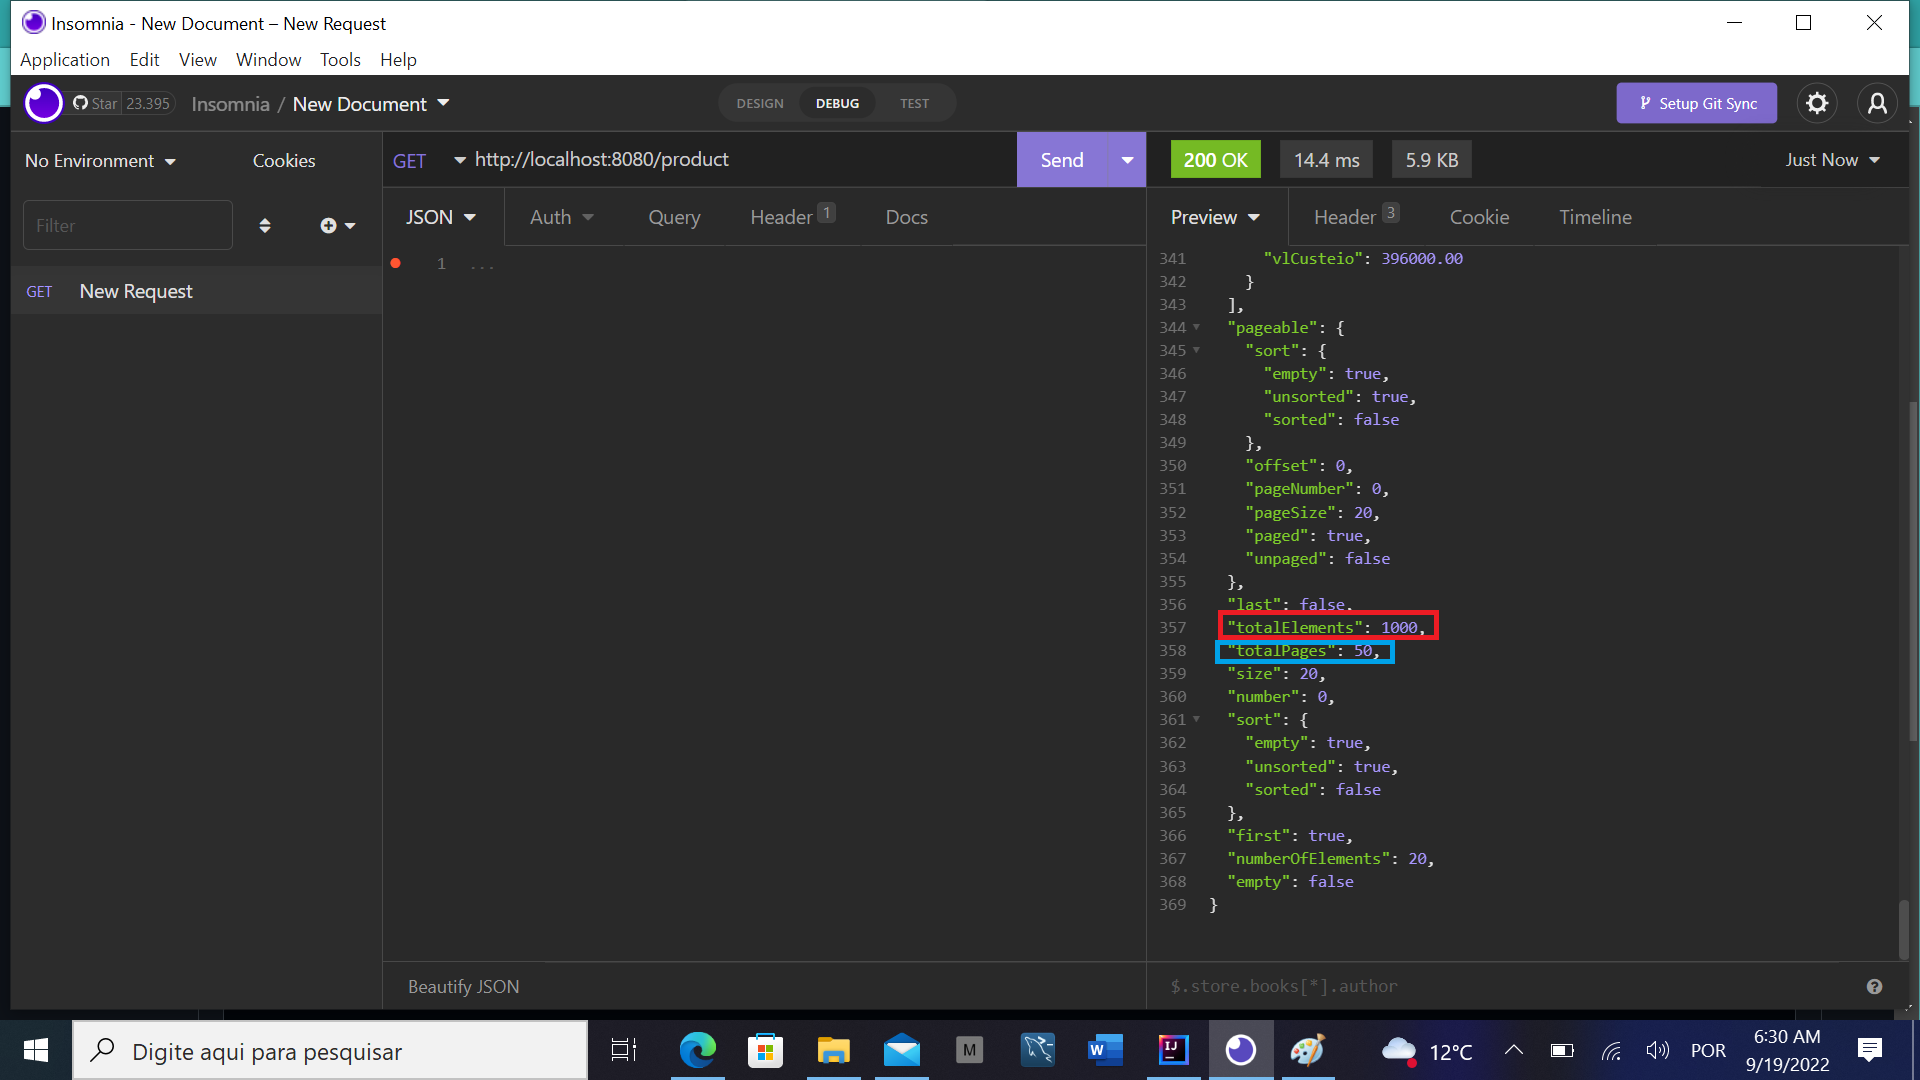This screenshot has height=1080, width=1920.
Task: Open Microsoft Edge from the taskbar
Action: pyautogui.click(x=697, y=1050)
